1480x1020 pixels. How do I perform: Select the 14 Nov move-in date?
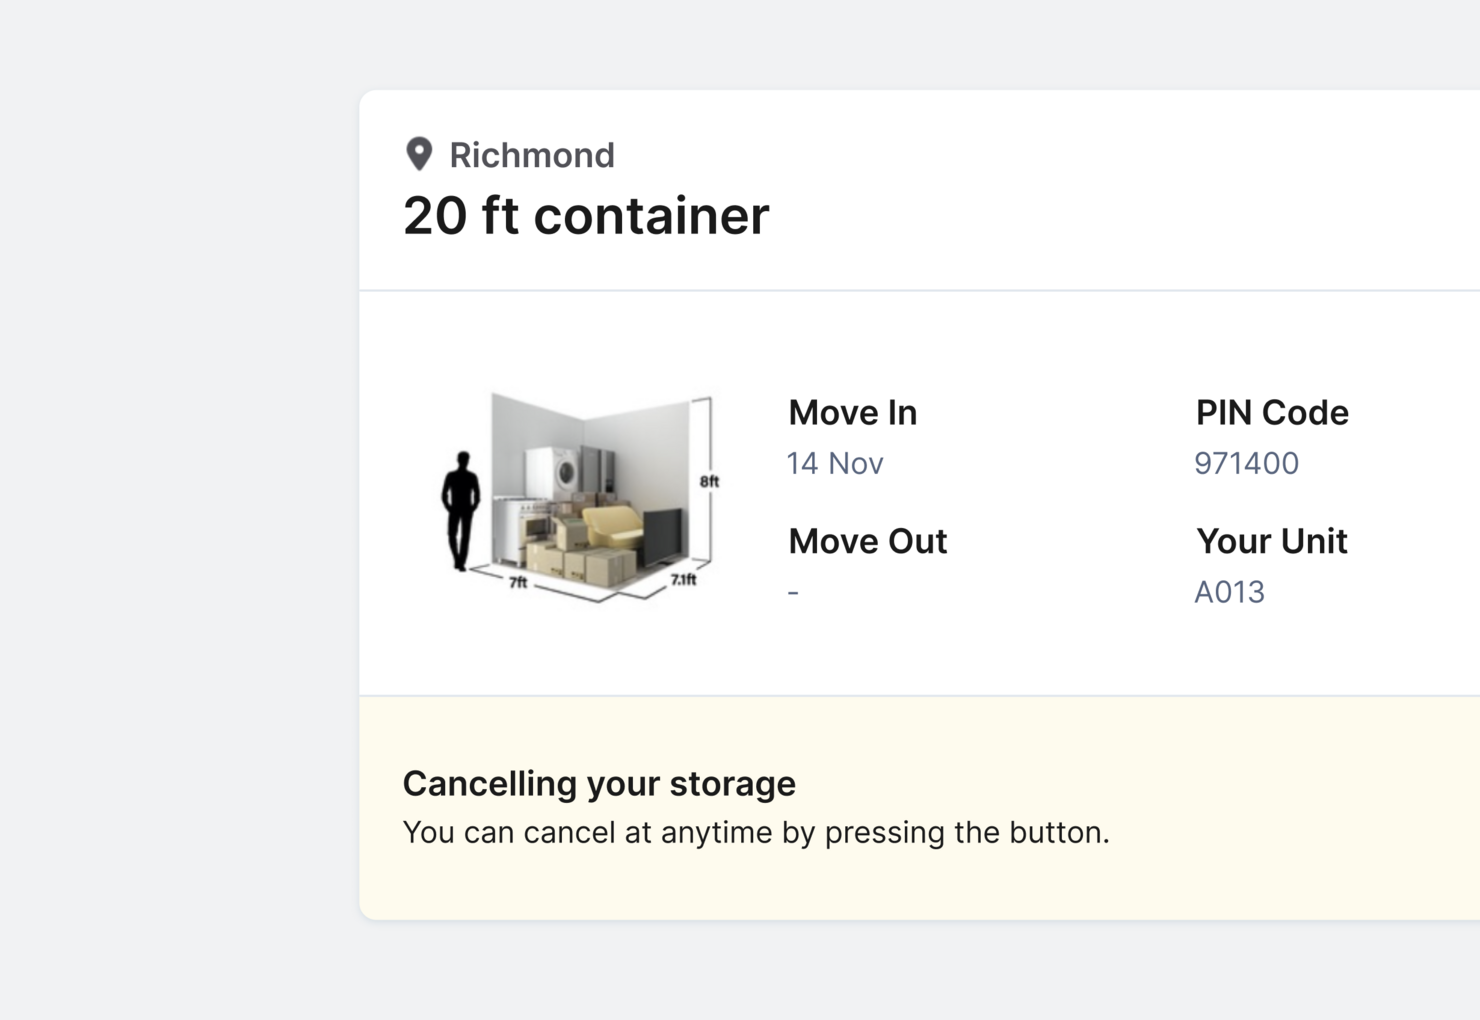pyautogui.click(x=835, y=463)
